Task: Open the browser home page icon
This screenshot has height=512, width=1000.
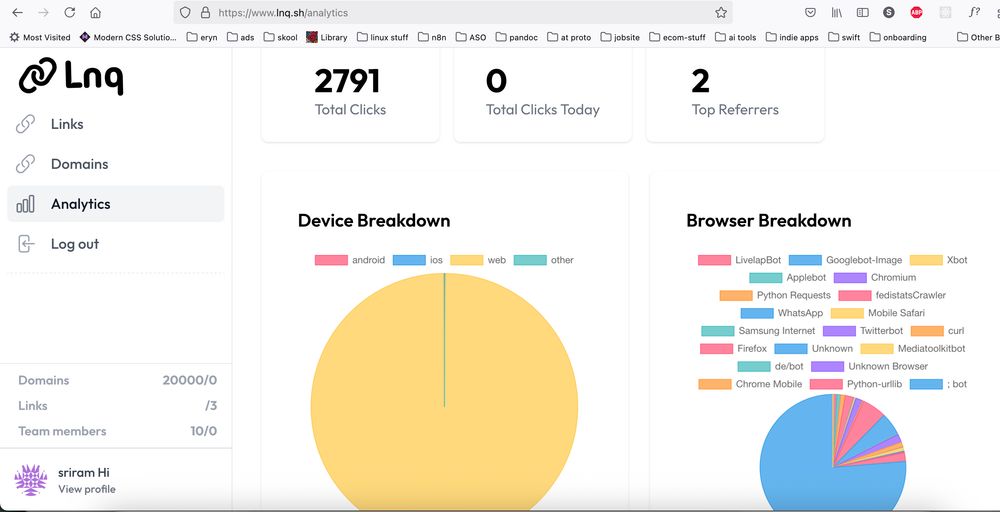Action: [x=95, y=12]
